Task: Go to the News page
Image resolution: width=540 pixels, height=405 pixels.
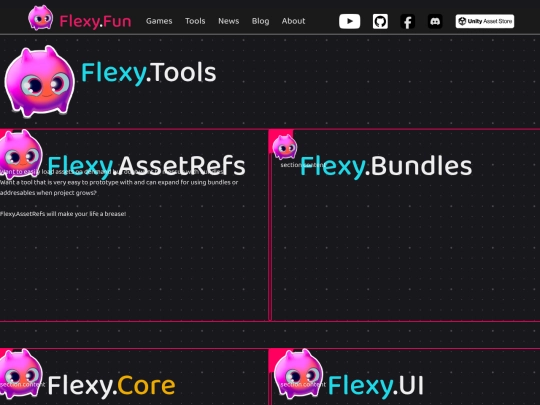Action: 229,21
